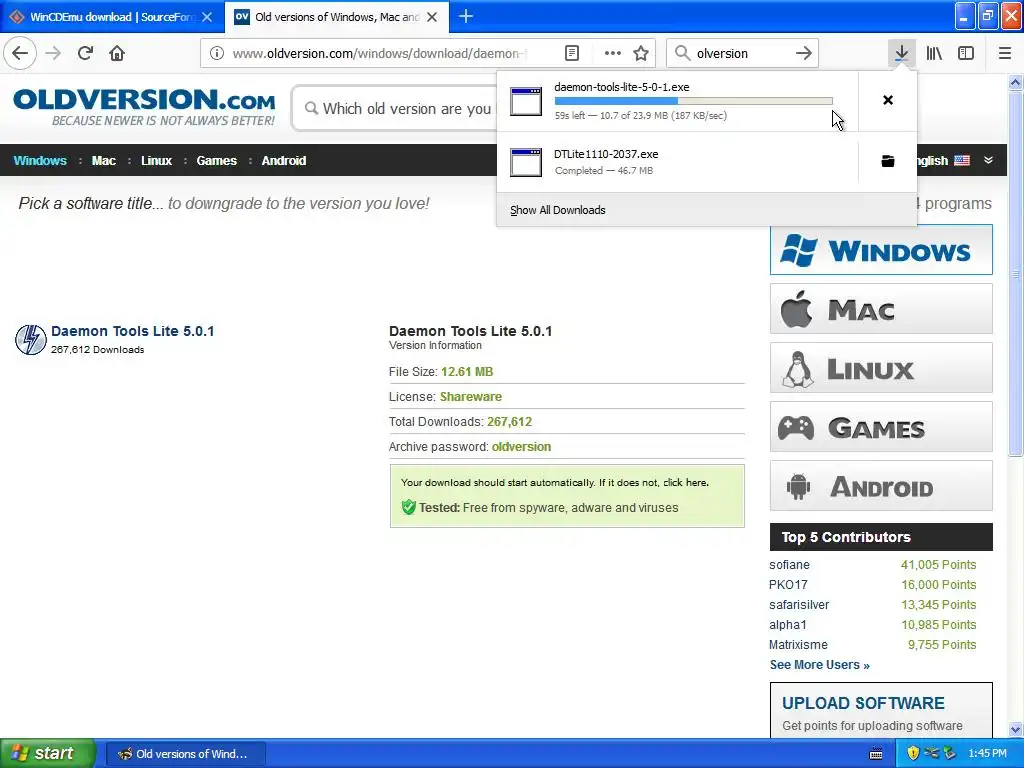Screen dimensions: 1024x768
Task: Open contributor sofiane's profile
Action: pos(789,565)
